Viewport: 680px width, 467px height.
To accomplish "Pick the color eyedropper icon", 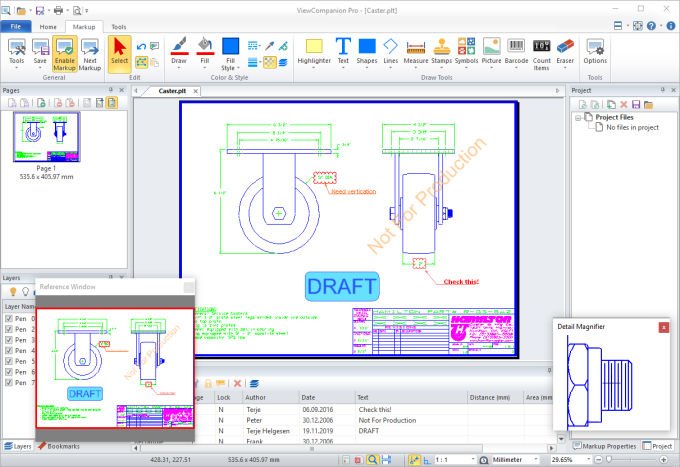I will (270, 46).
